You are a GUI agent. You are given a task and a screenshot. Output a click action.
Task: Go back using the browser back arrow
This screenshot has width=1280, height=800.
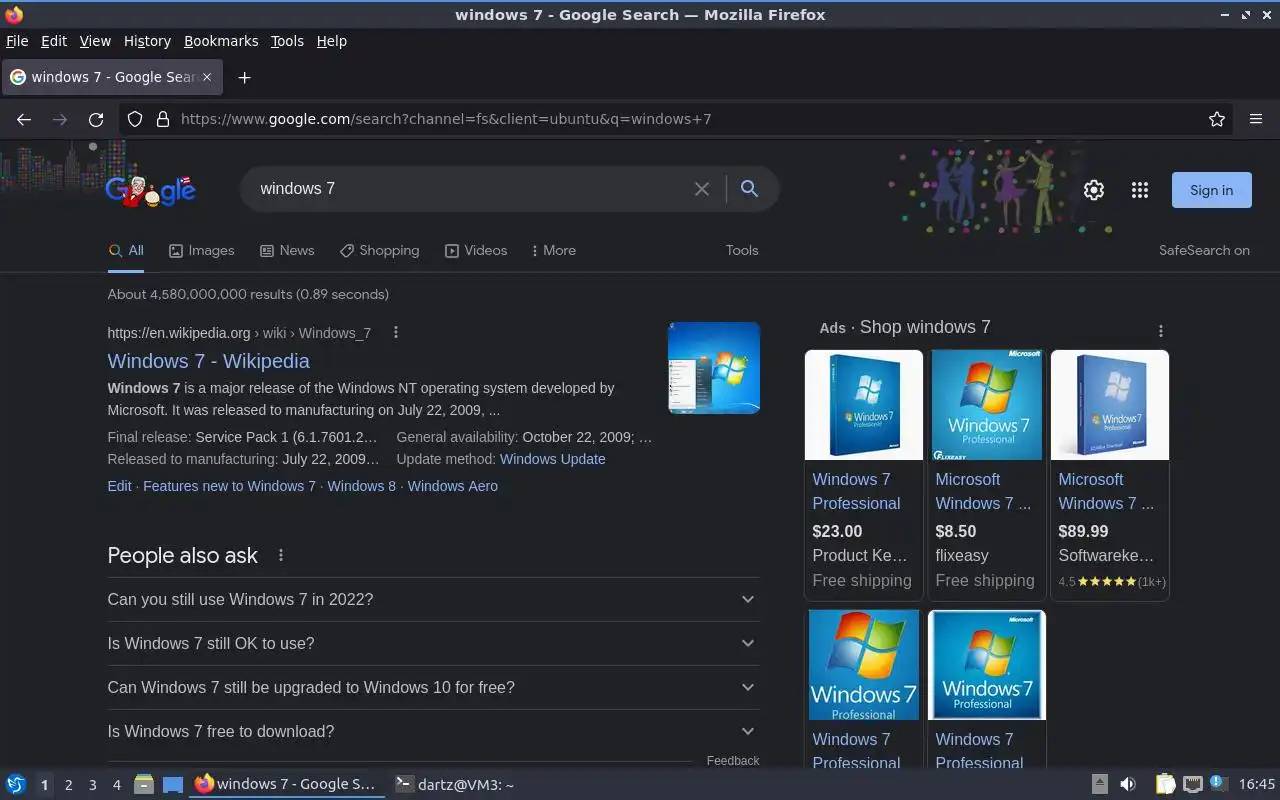(24, 119)
